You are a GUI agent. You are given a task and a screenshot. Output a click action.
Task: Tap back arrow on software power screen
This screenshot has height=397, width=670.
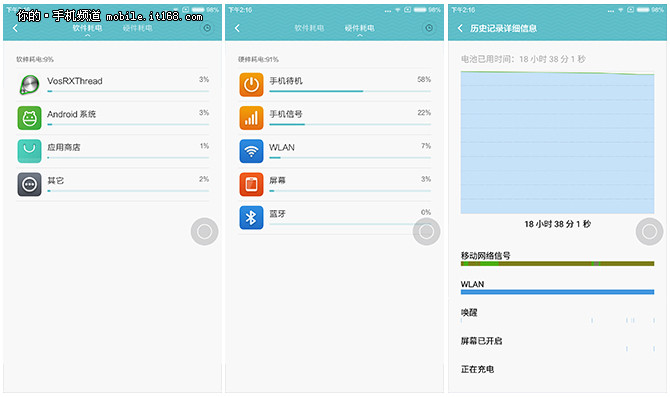click(x=15, y=28)
